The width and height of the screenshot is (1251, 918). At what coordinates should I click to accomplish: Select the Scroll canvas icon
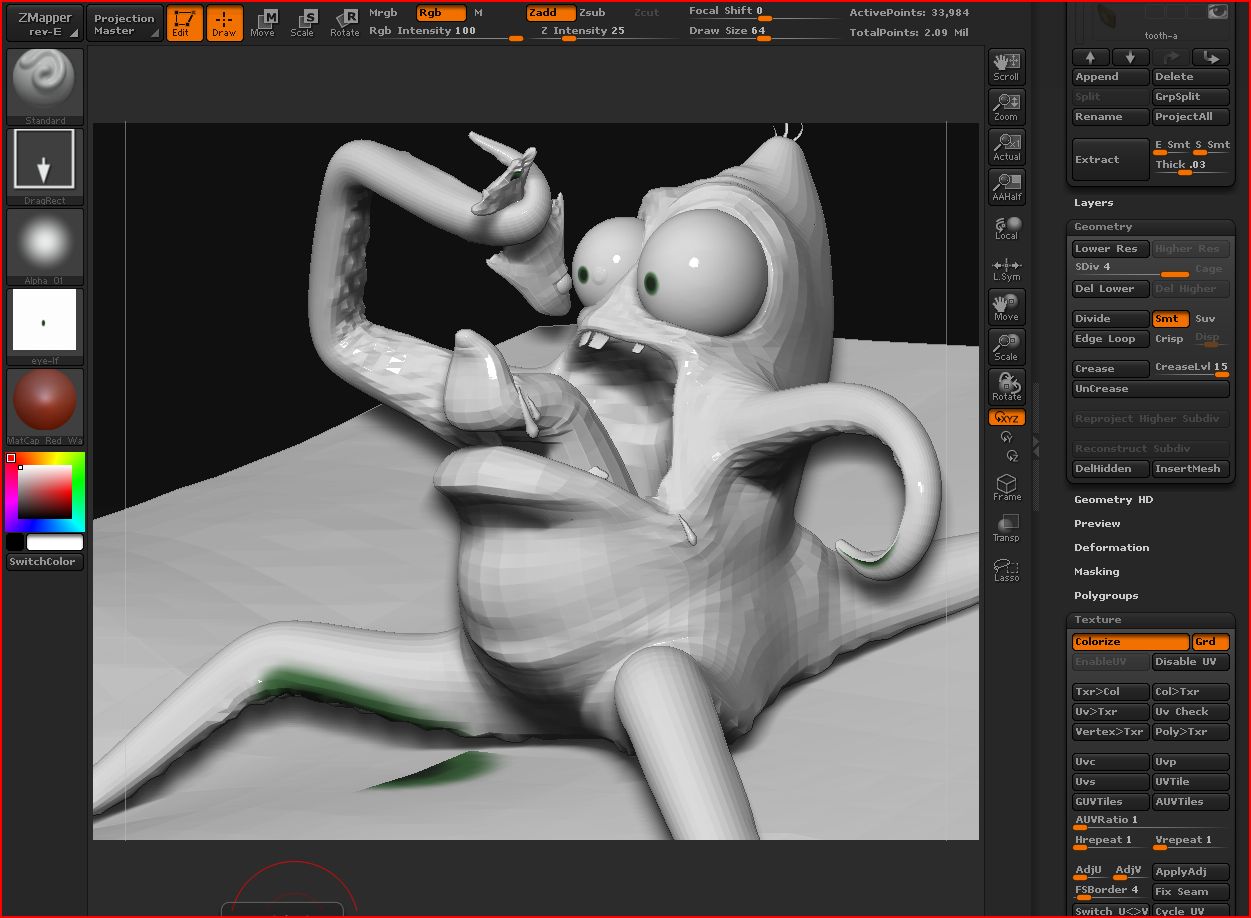tap(1006, 66)
